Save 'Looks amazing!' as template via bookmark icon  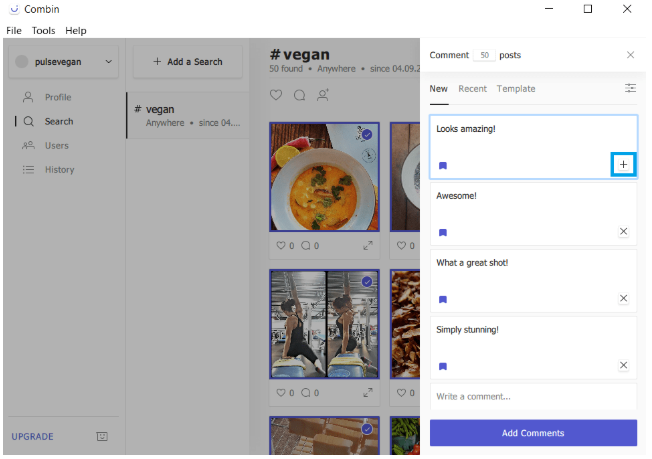pyautogui.click(x=443, y=165)
